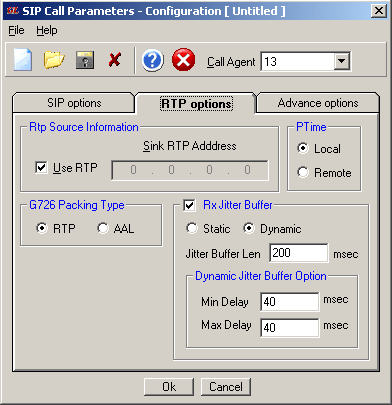Close the SIP Call Parameters window
The height and width of the screenshot is (405, 392).
point(379,11)
